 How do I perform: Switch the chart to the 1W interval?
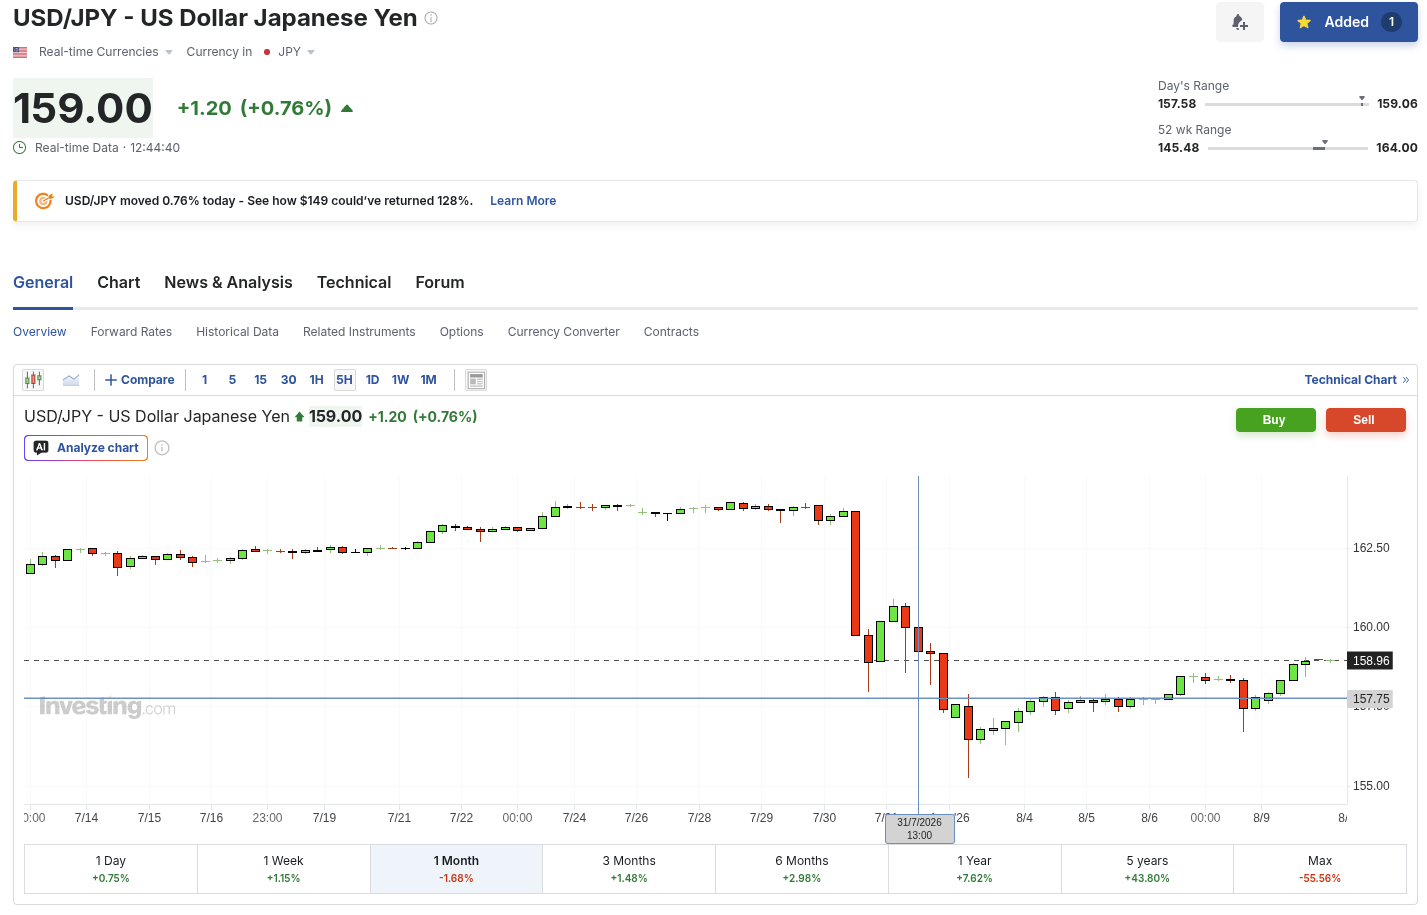point(400,380)
